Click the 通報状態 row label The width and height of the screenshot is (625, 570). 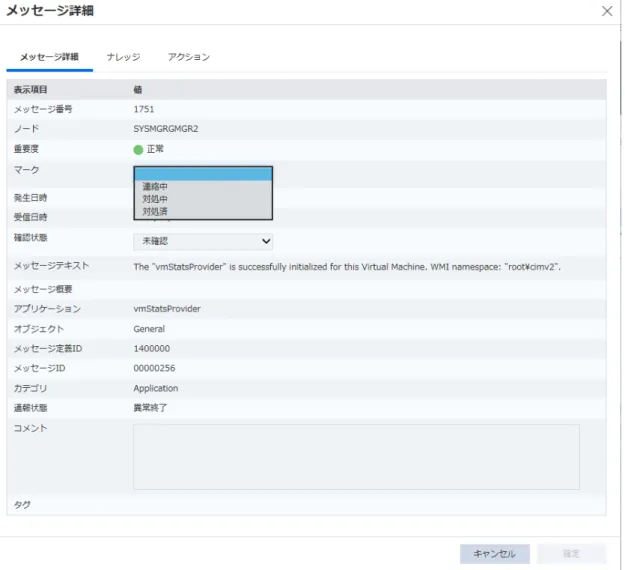(x=31, y=408)
